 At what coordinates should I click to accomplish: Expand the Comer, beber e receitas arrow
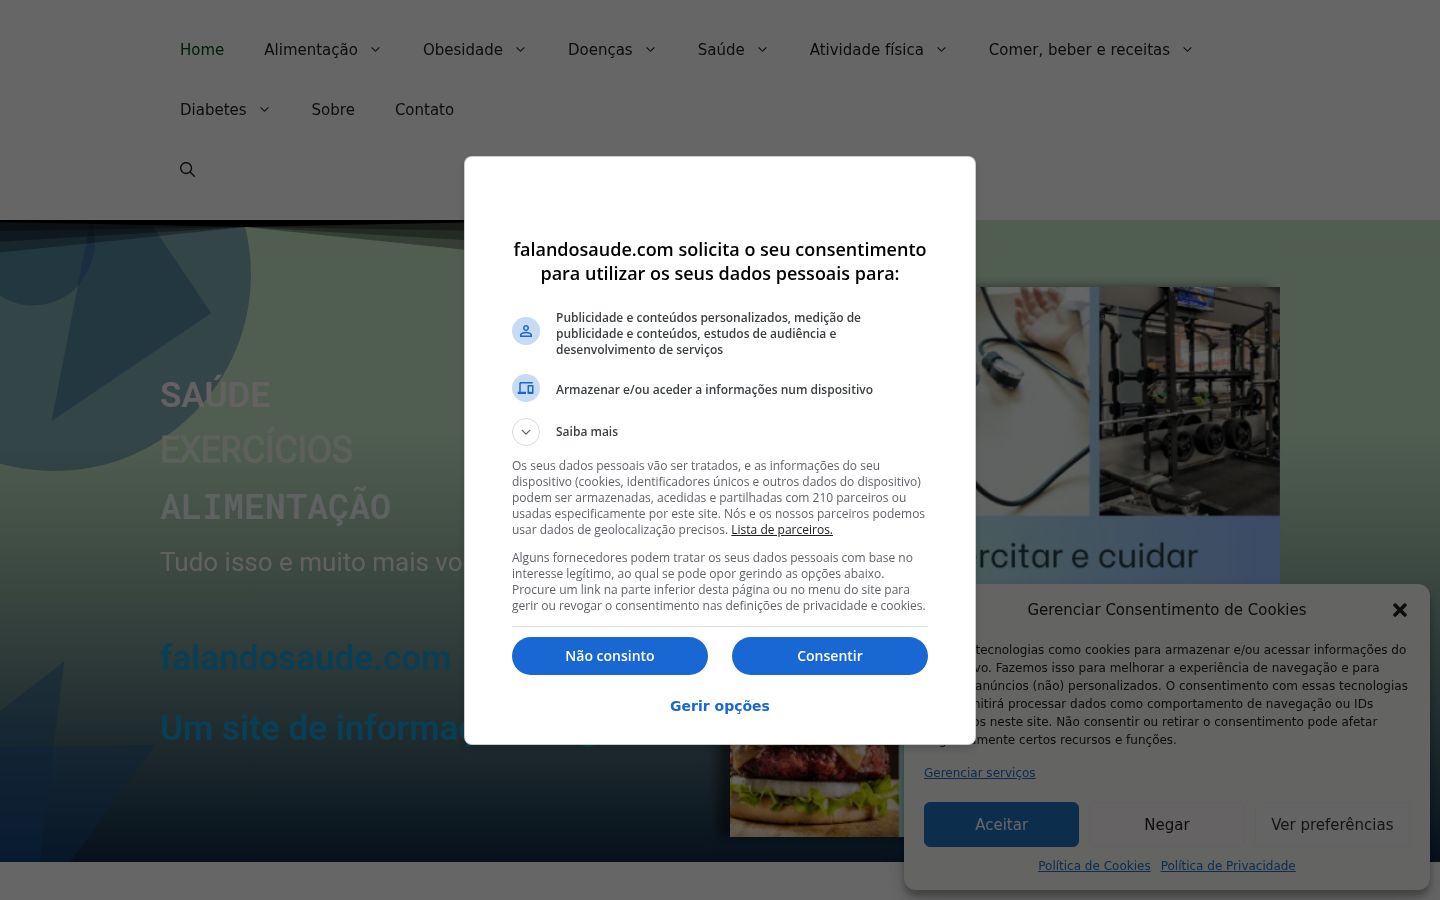click(1187, 50)
